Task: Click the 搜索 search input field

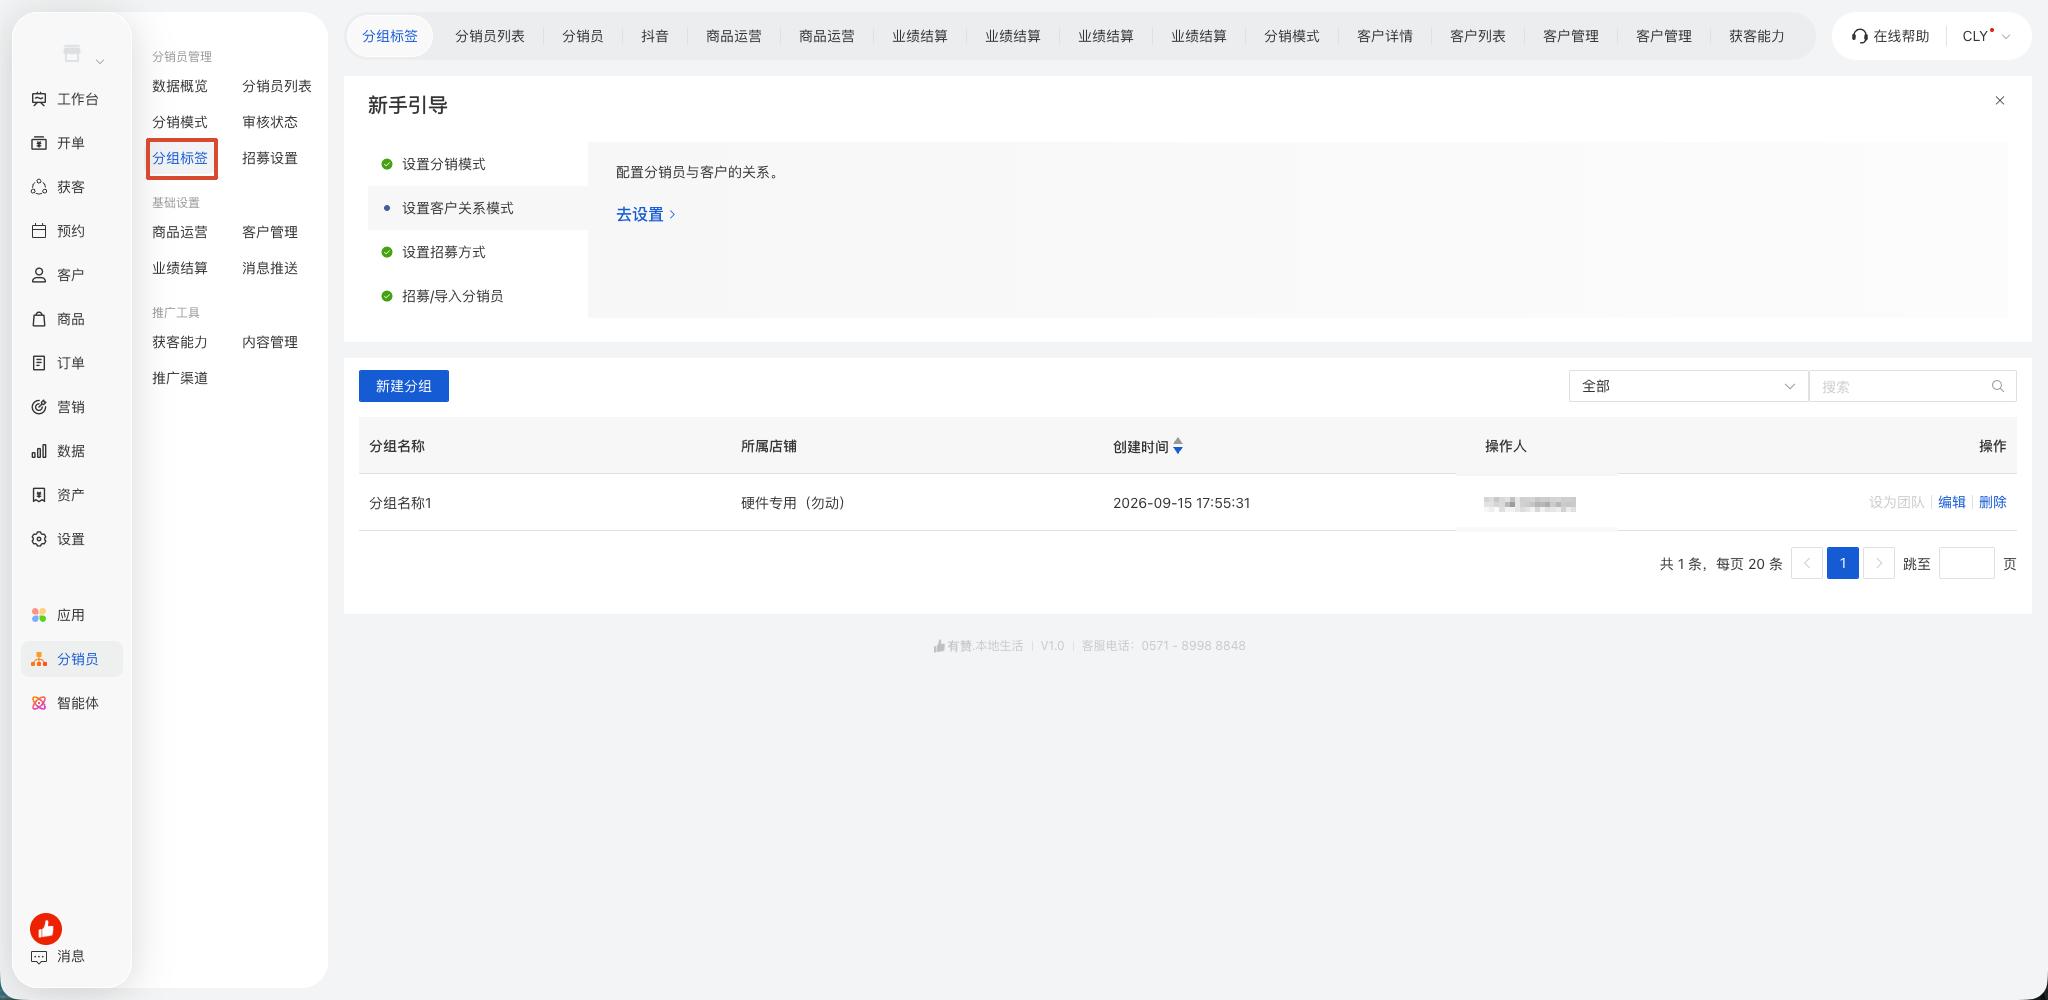Action: point(1912,386)
